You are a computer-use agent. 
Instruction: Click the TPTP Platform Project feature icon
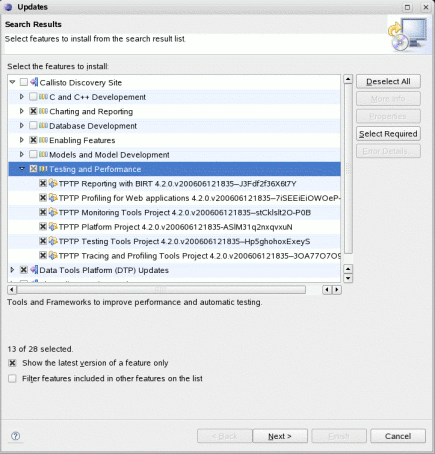pyautogui.click(x=53, y=227)
